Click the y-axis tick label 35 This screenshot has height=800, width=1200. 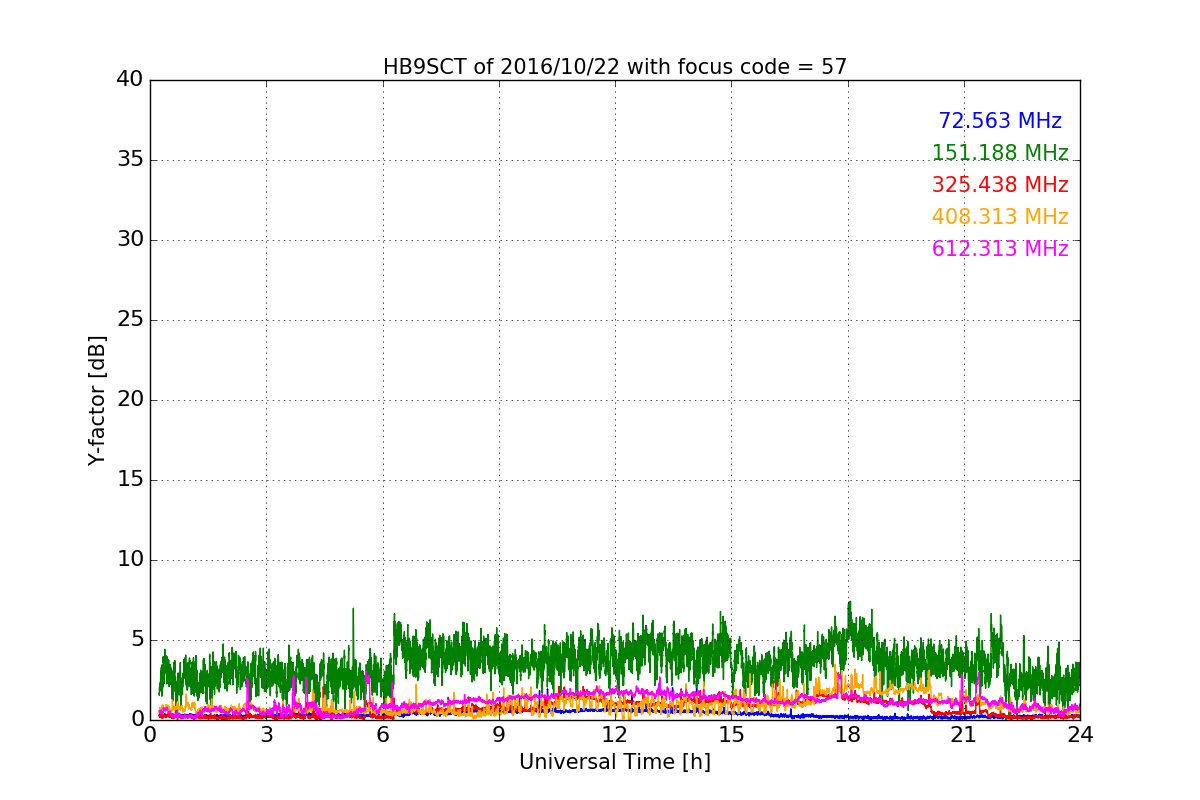click(x=130, y=160)
